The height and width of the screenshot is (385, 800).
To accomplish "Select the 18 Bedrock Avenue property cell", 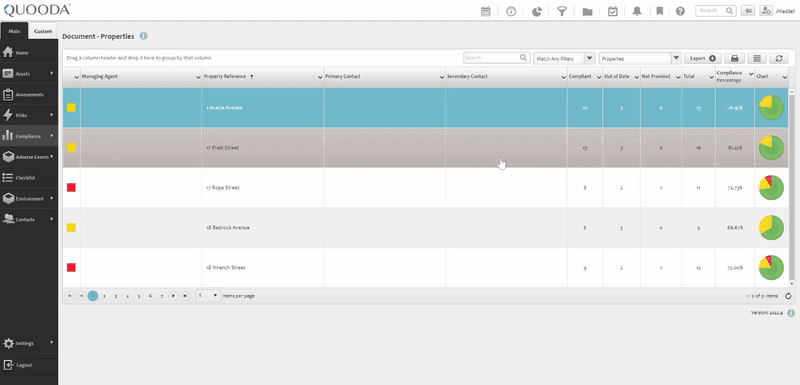I will (263, 227).
